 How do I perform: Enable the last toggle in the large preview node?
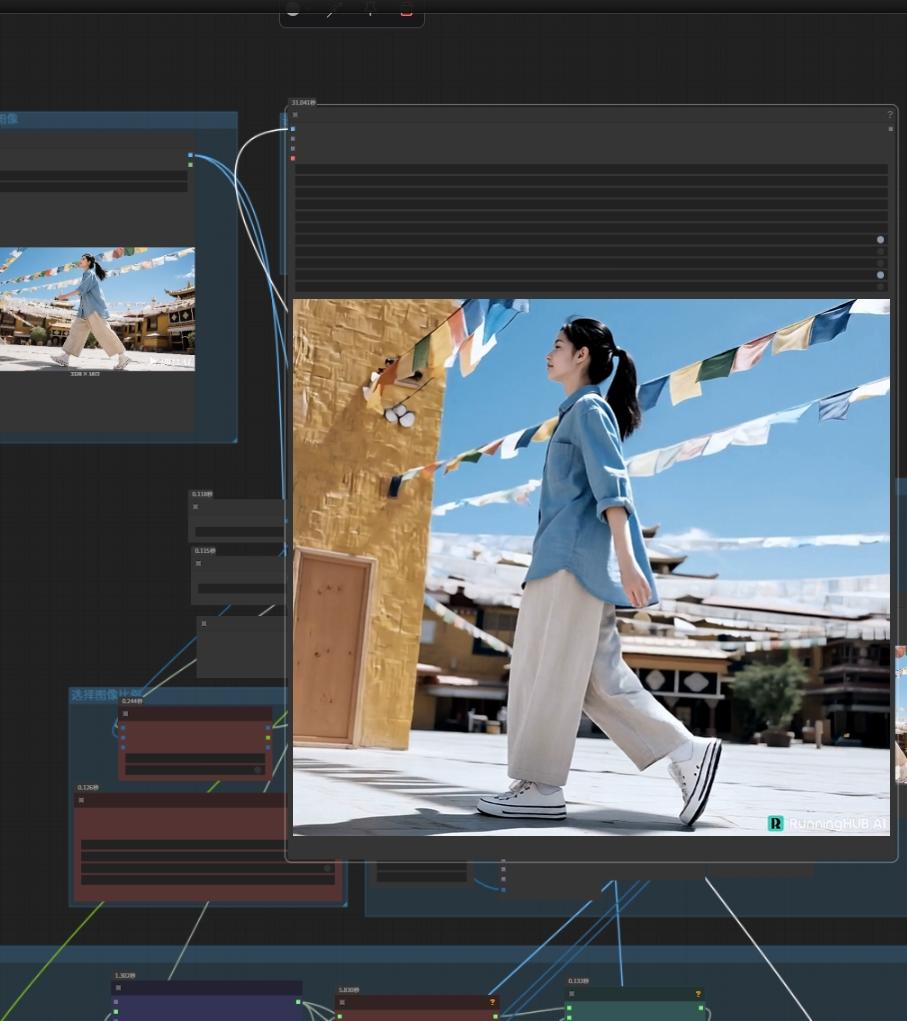(x=880, y=287)
